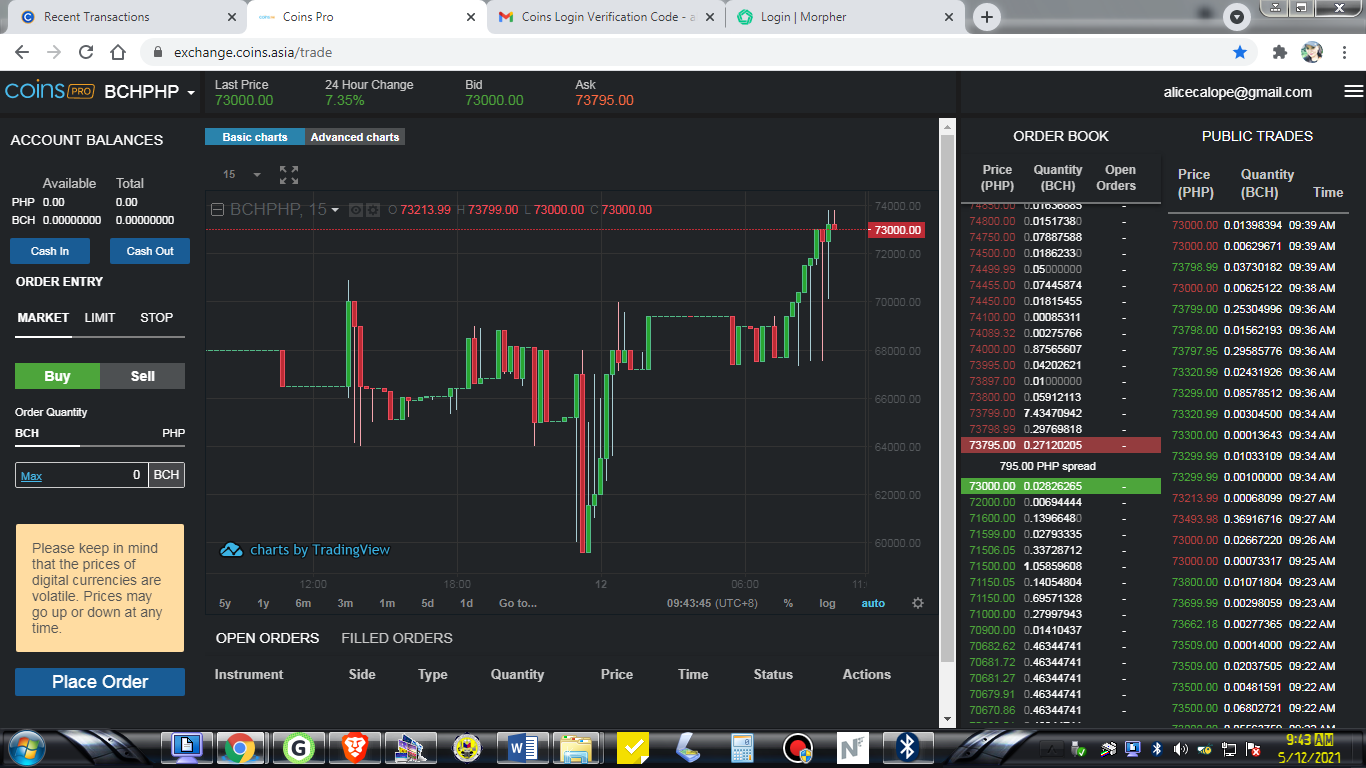Open Chrome extensions puzzle icon

point(1279,52)
